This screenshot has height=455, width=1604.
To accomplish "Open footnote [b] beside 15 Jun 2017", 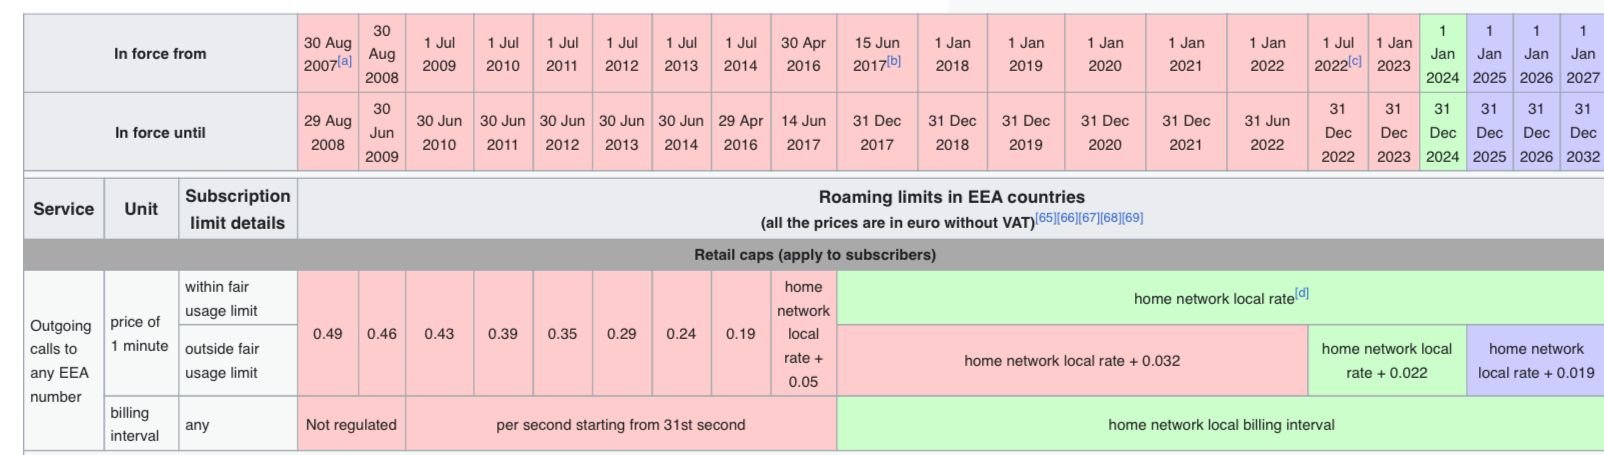I will [x=894, y=61].
